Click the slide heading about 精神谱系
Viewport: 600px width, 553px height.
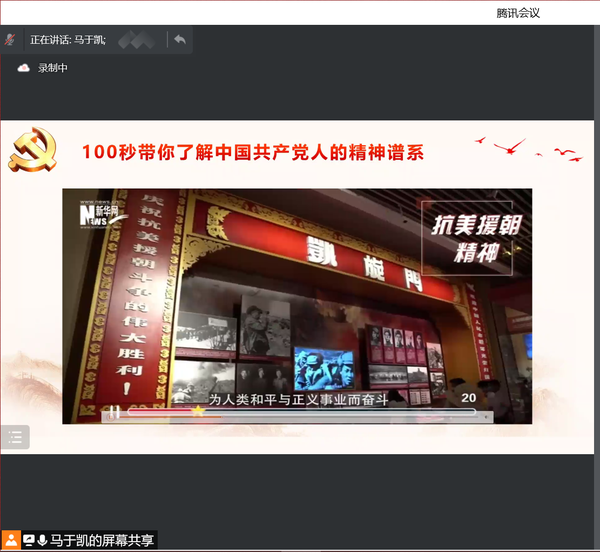click(x=253, y=153)
